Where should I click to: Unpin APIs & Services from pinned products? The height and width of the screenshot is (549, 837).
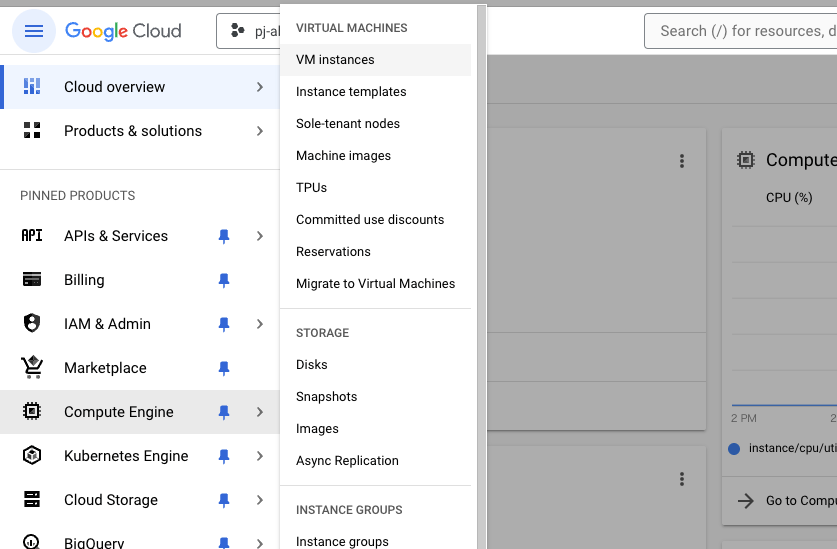224,236
